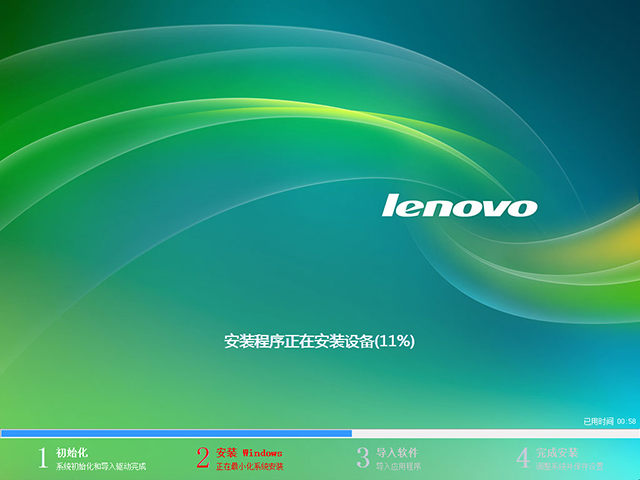Click the Lenovo logo
The height and width of the screenshot is (480, 640).
tap(460, 206)
